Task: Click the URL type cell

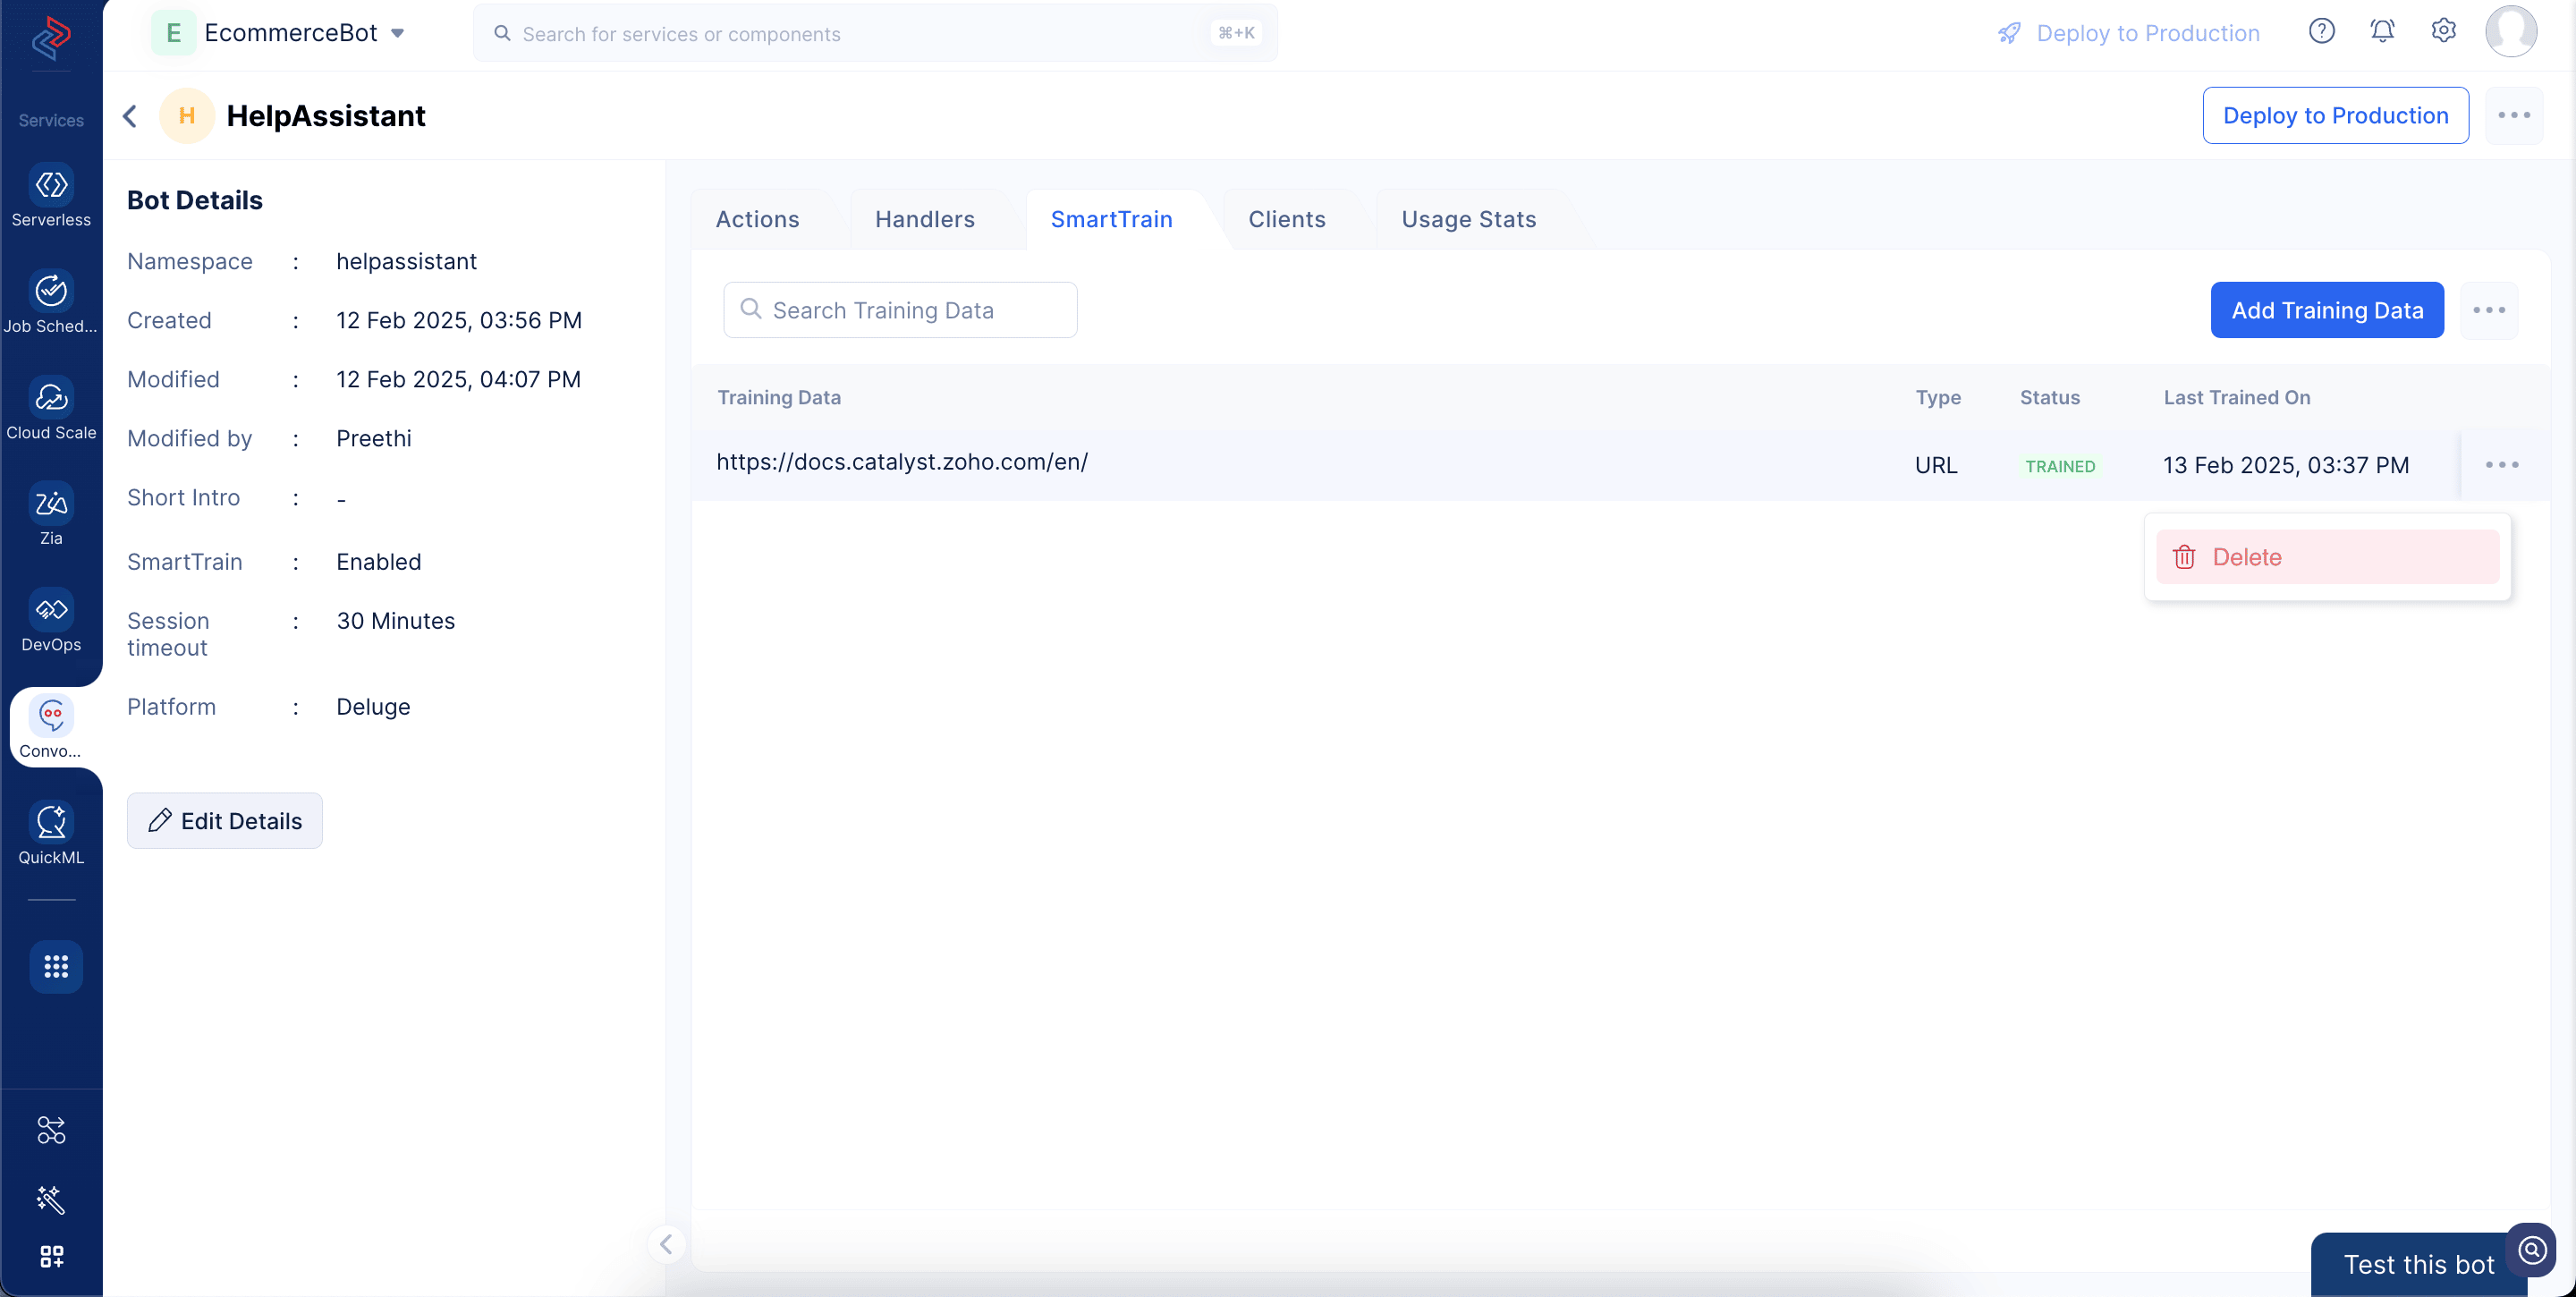Action: [x=1936, y=465]
